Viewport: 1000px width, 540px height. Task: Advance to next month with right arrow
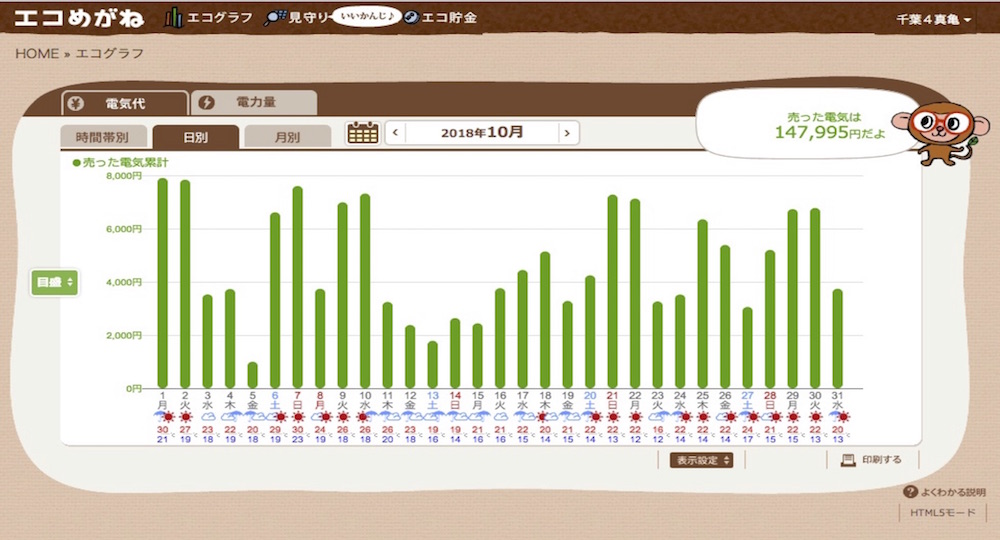pyautogui.click(x=568, y=132)
